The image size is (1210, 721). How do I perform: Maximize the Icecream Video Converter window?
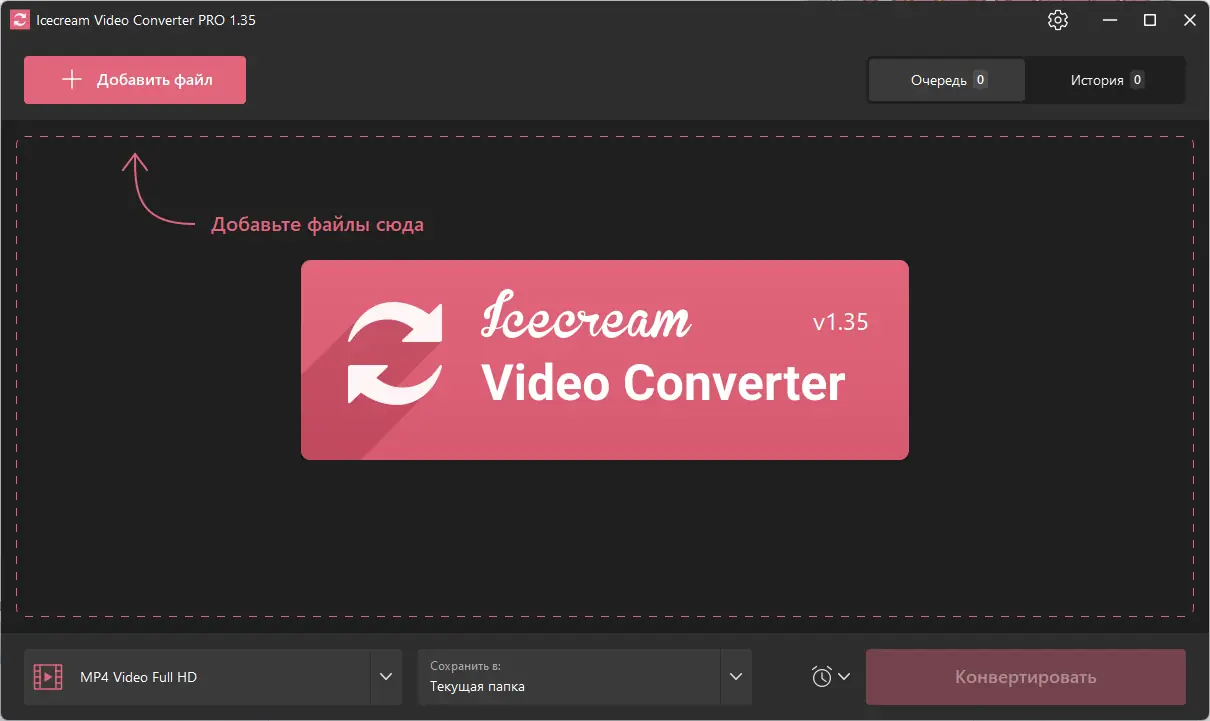coord(1150,20)
